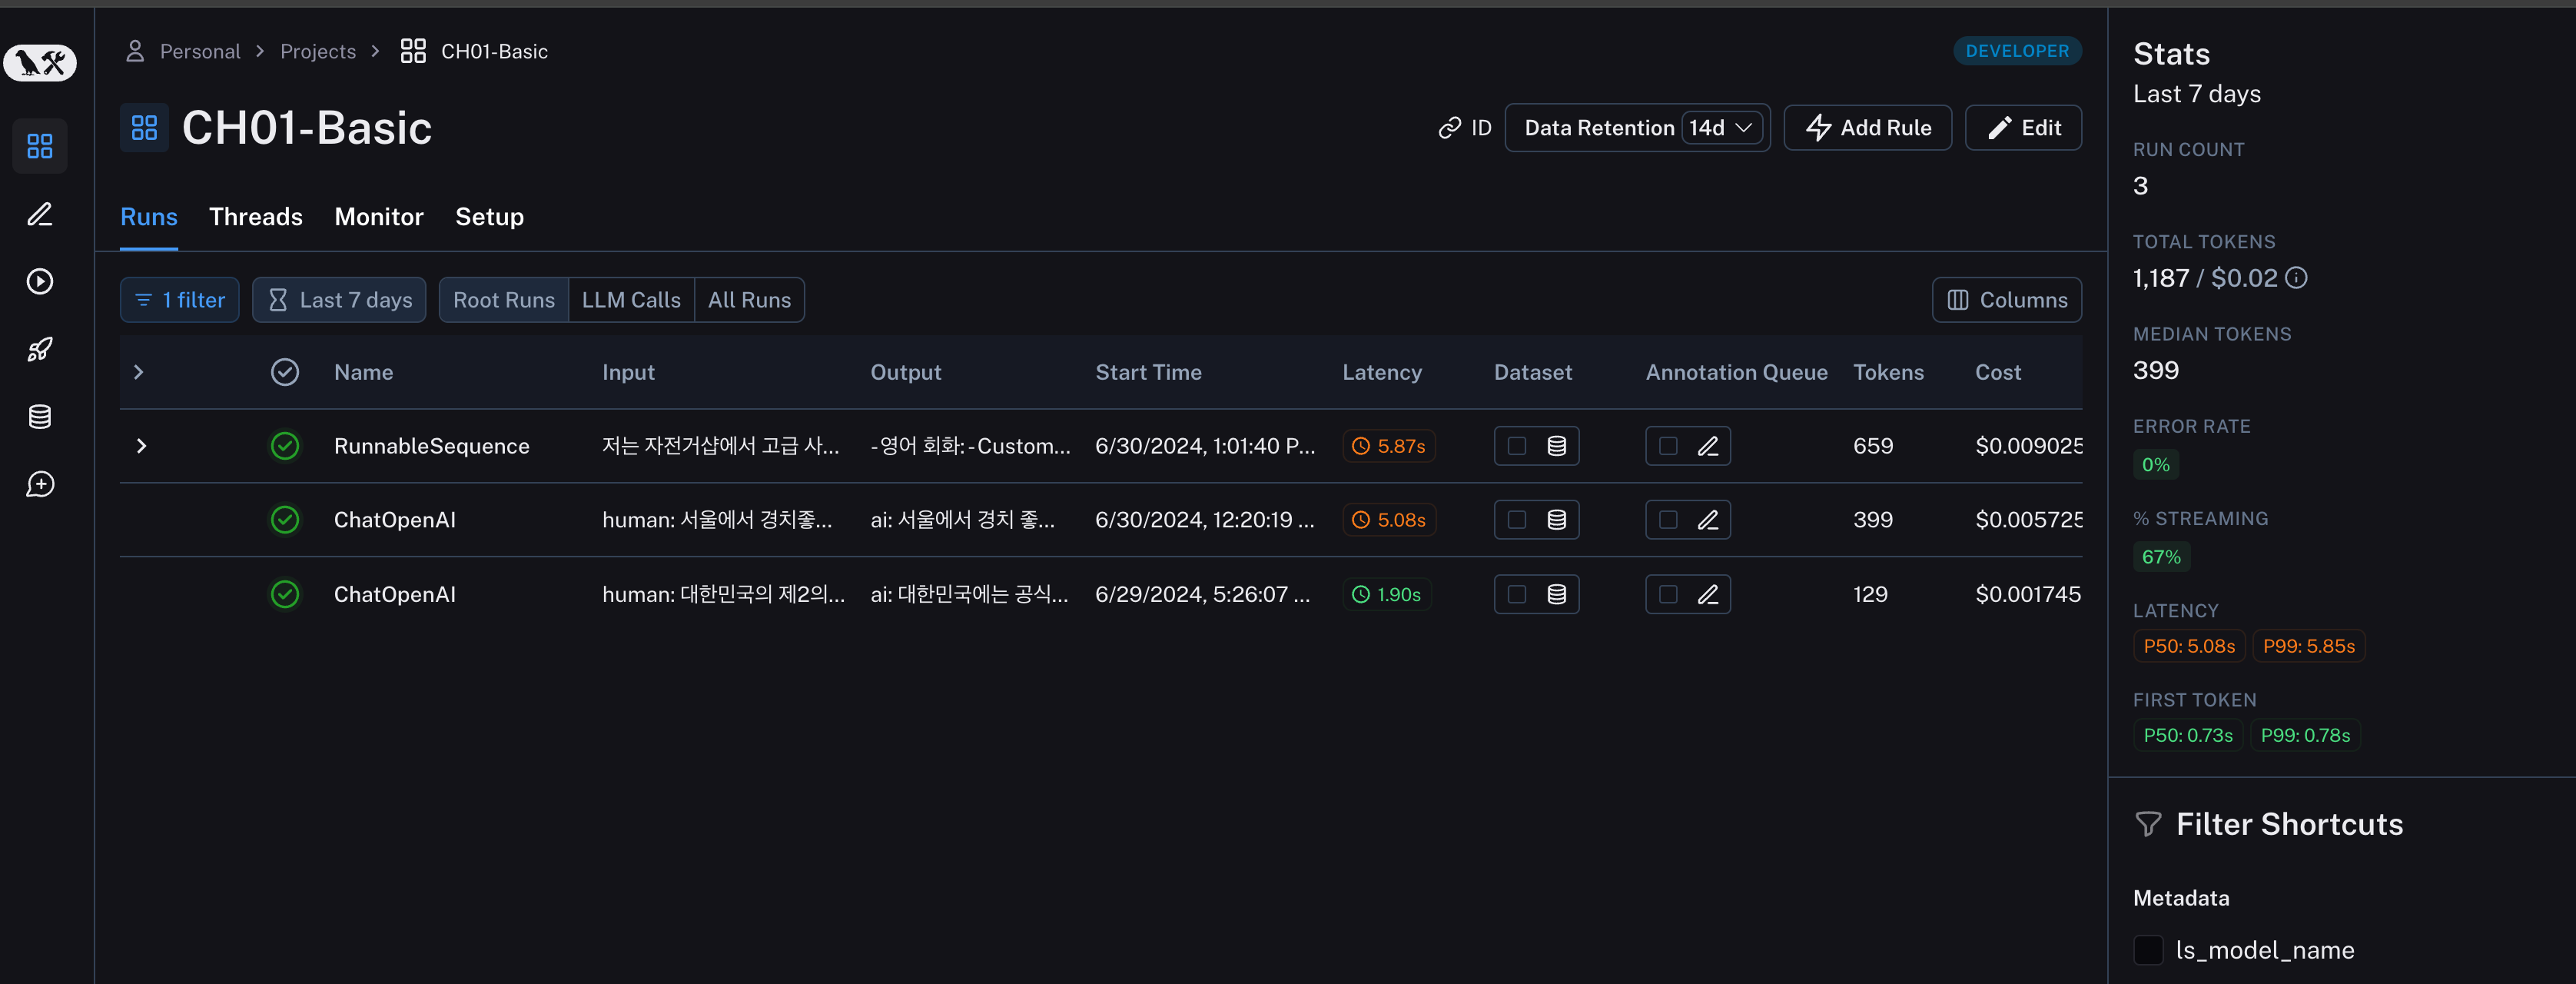The height and width of the screenshot is (984, 2576).
Task: Check the ls_model_name metadata checkbox
Action: coord(2147,950)
